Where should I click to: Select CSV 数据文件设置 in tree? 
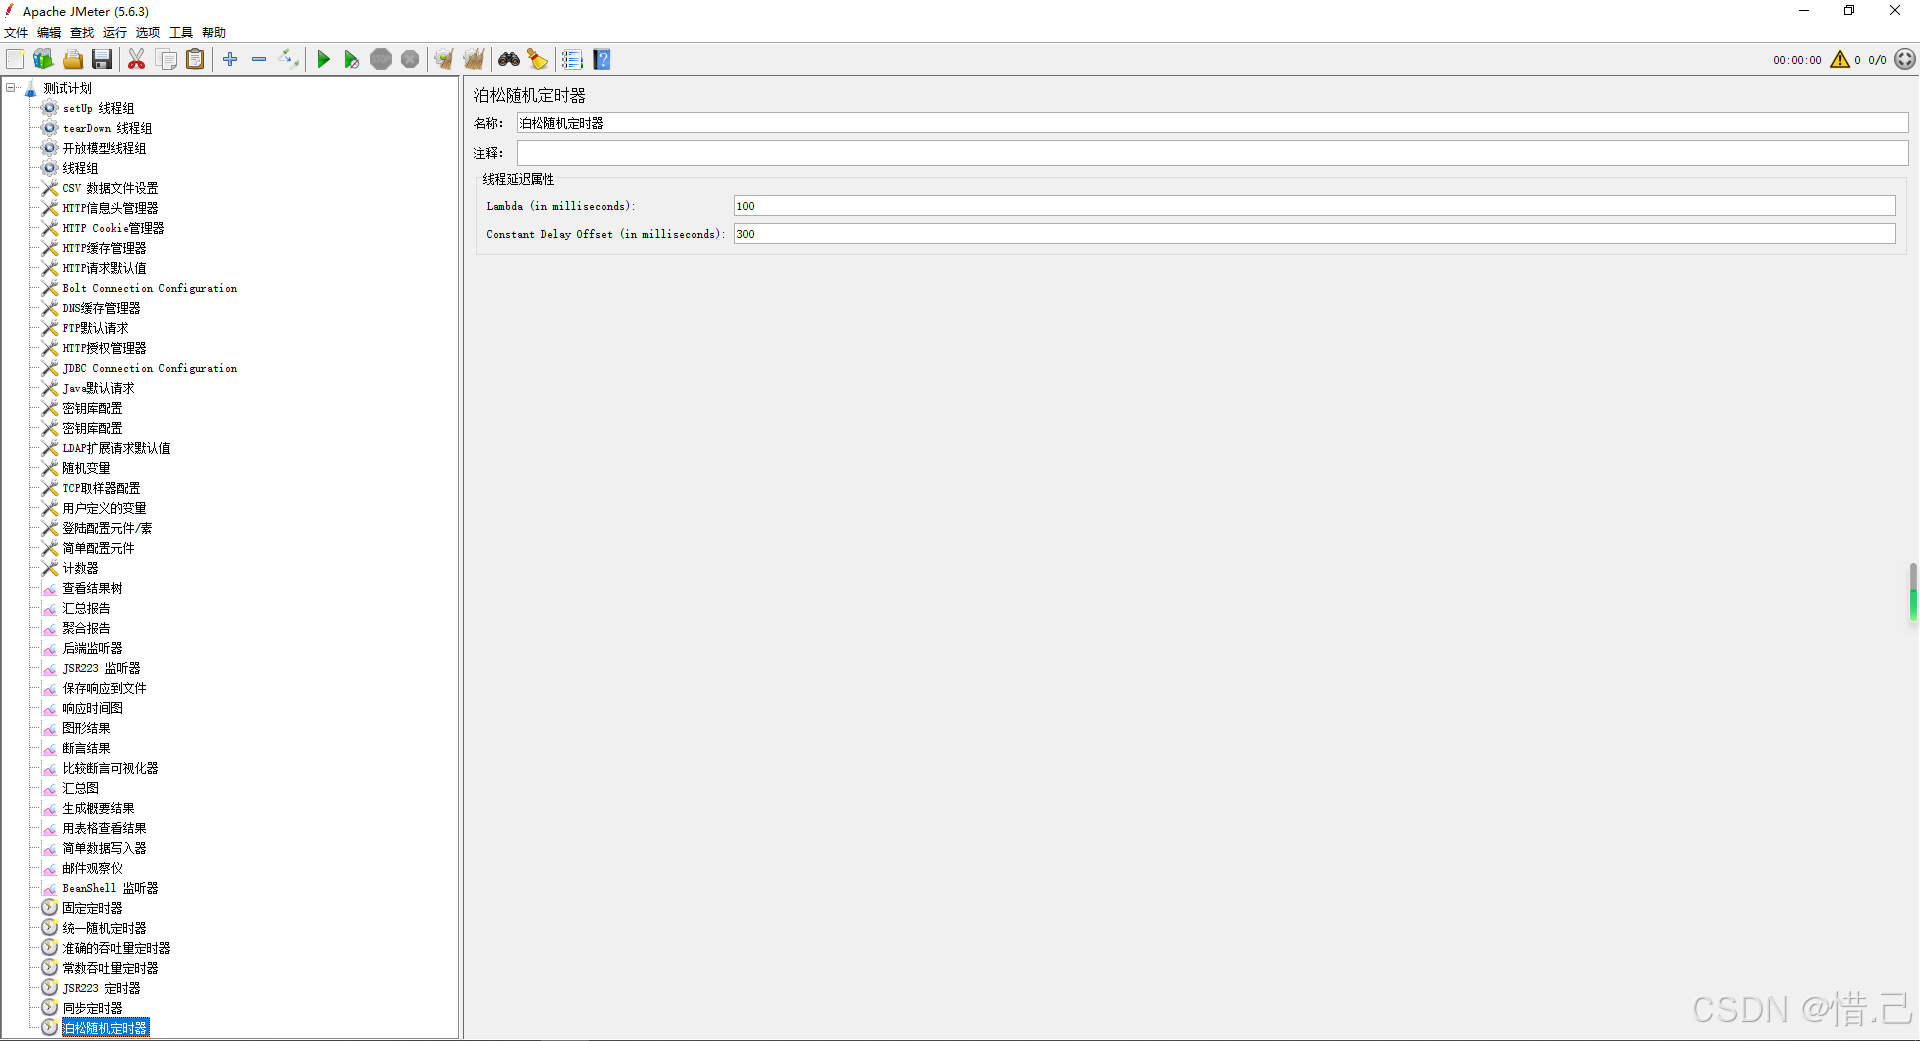110,188
